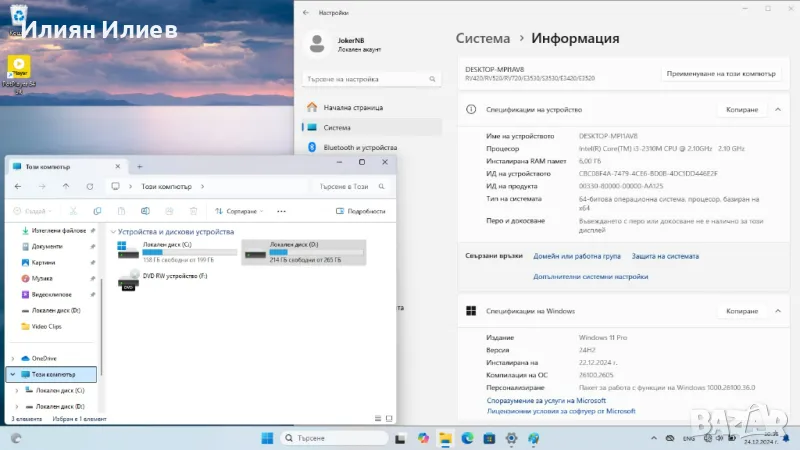800x450 pixels.
Task: Collapse the Windows specifications section
Action: tap(778, 311)
